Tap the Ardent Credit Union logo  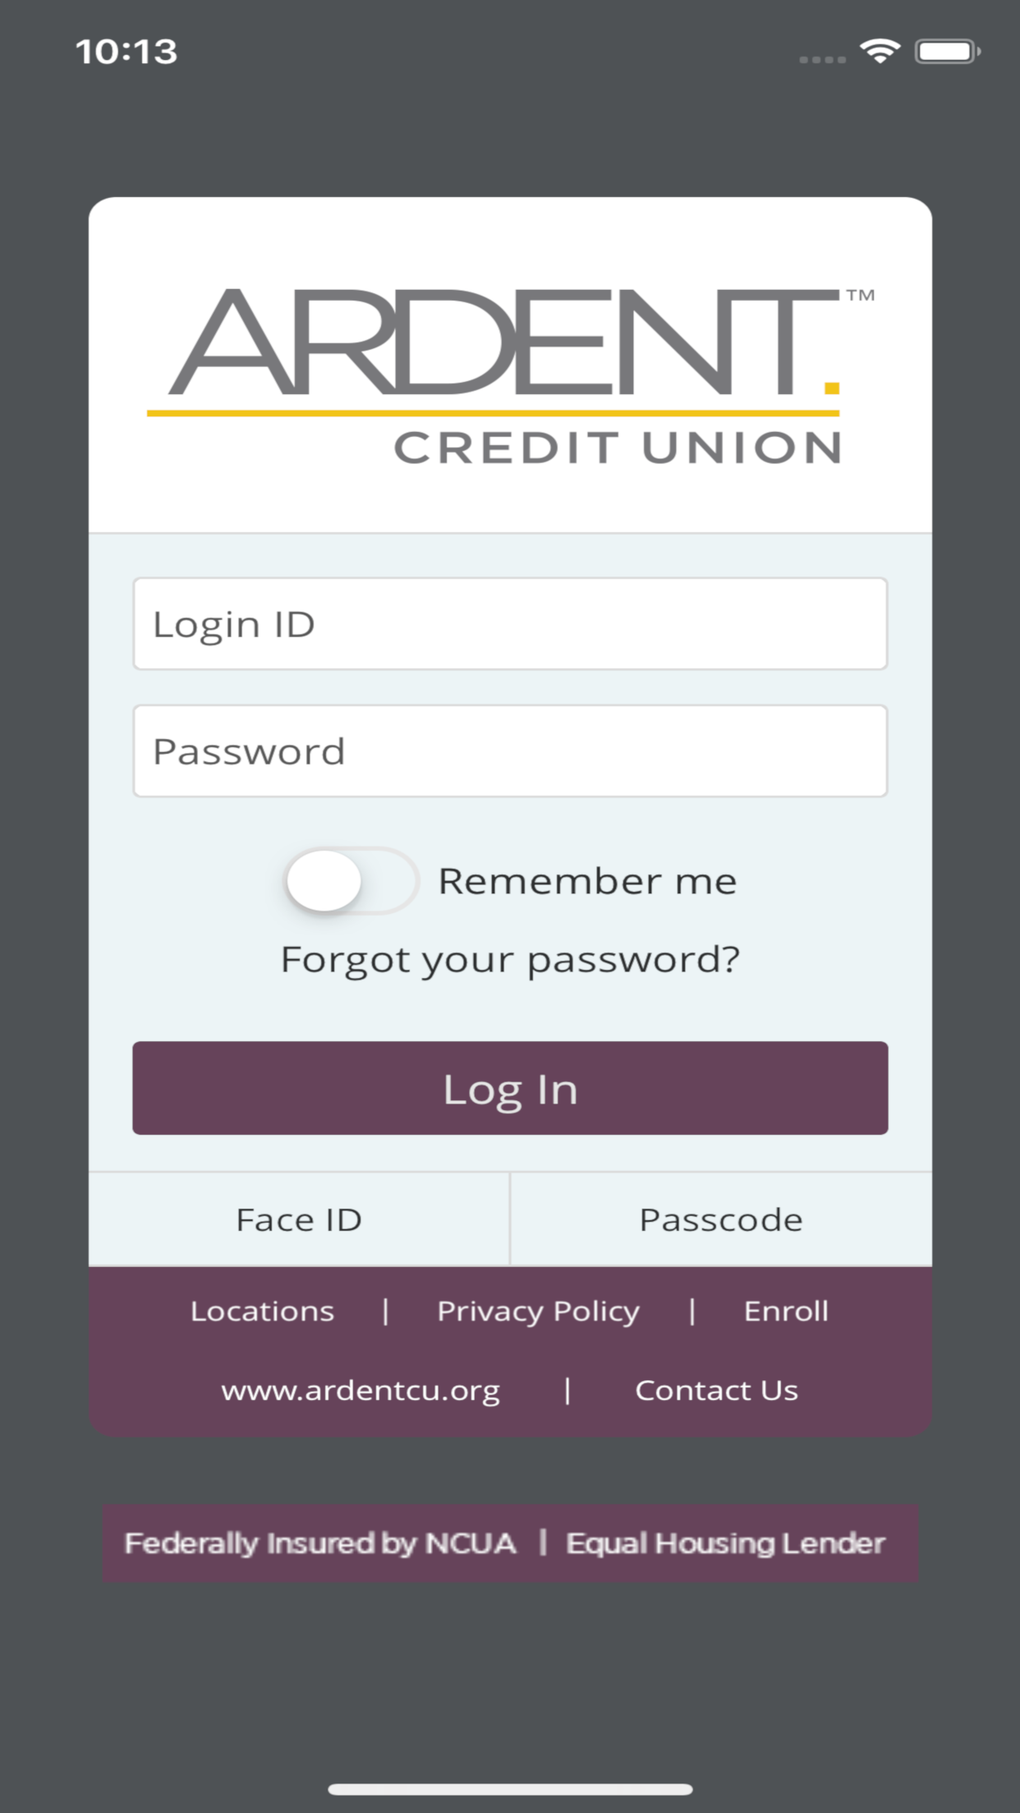coord(510,375)
